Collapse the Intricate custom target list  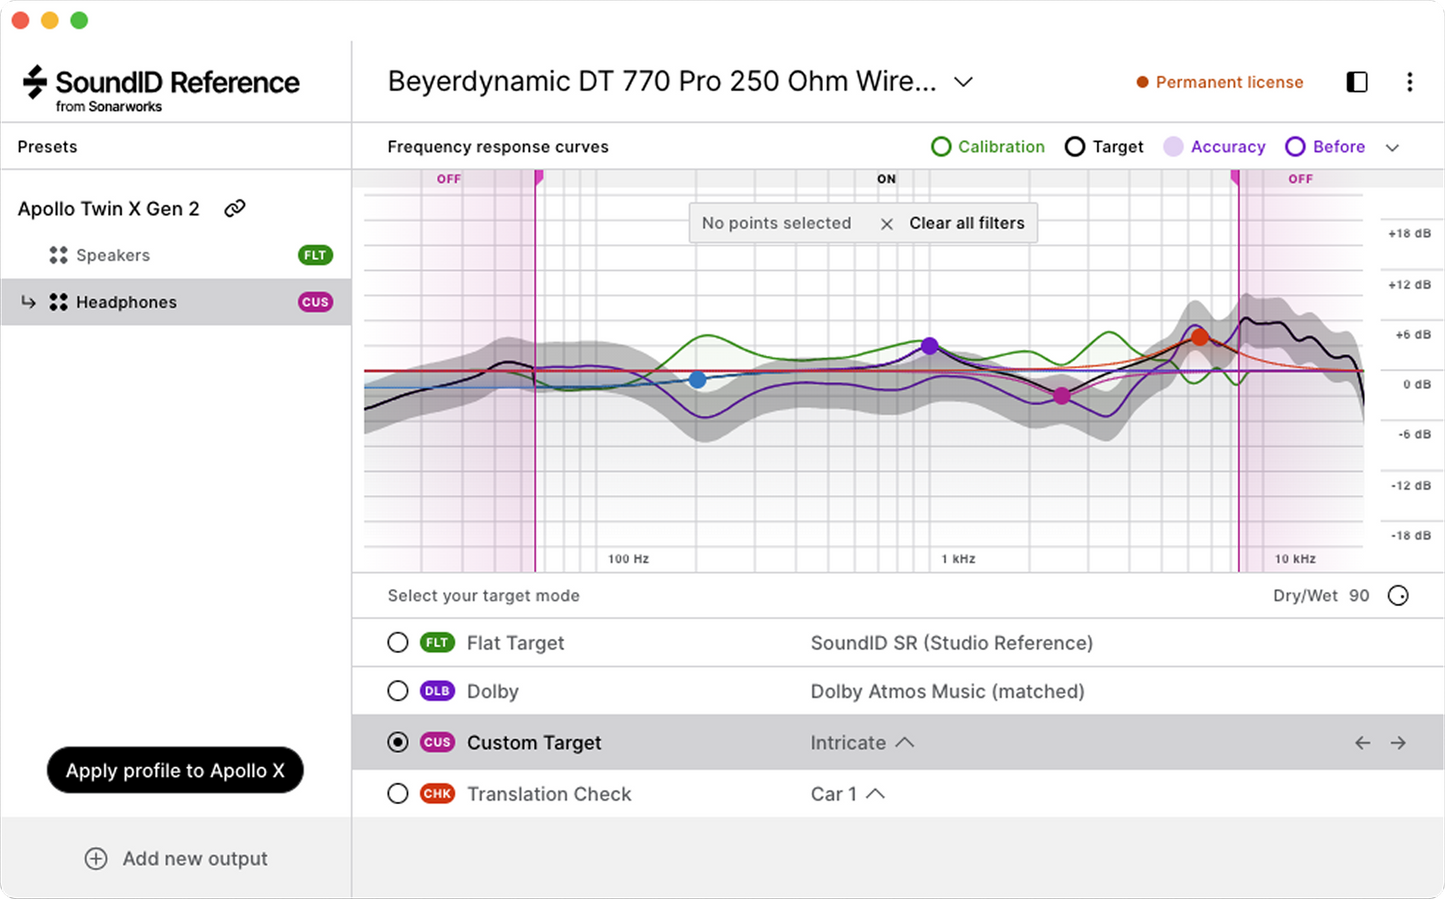pos(905,742)
